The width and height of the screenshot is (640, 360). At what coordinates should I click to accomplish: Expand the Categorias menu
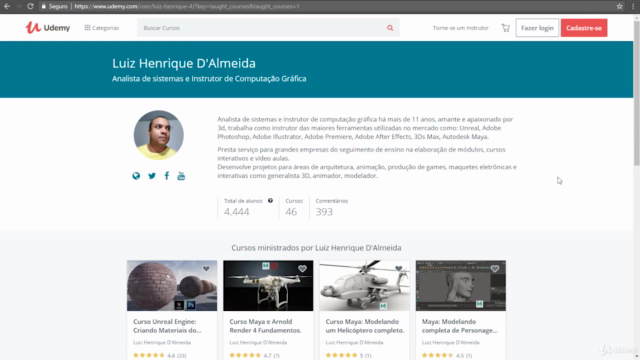pyautogui.click(x=102, y=28)
